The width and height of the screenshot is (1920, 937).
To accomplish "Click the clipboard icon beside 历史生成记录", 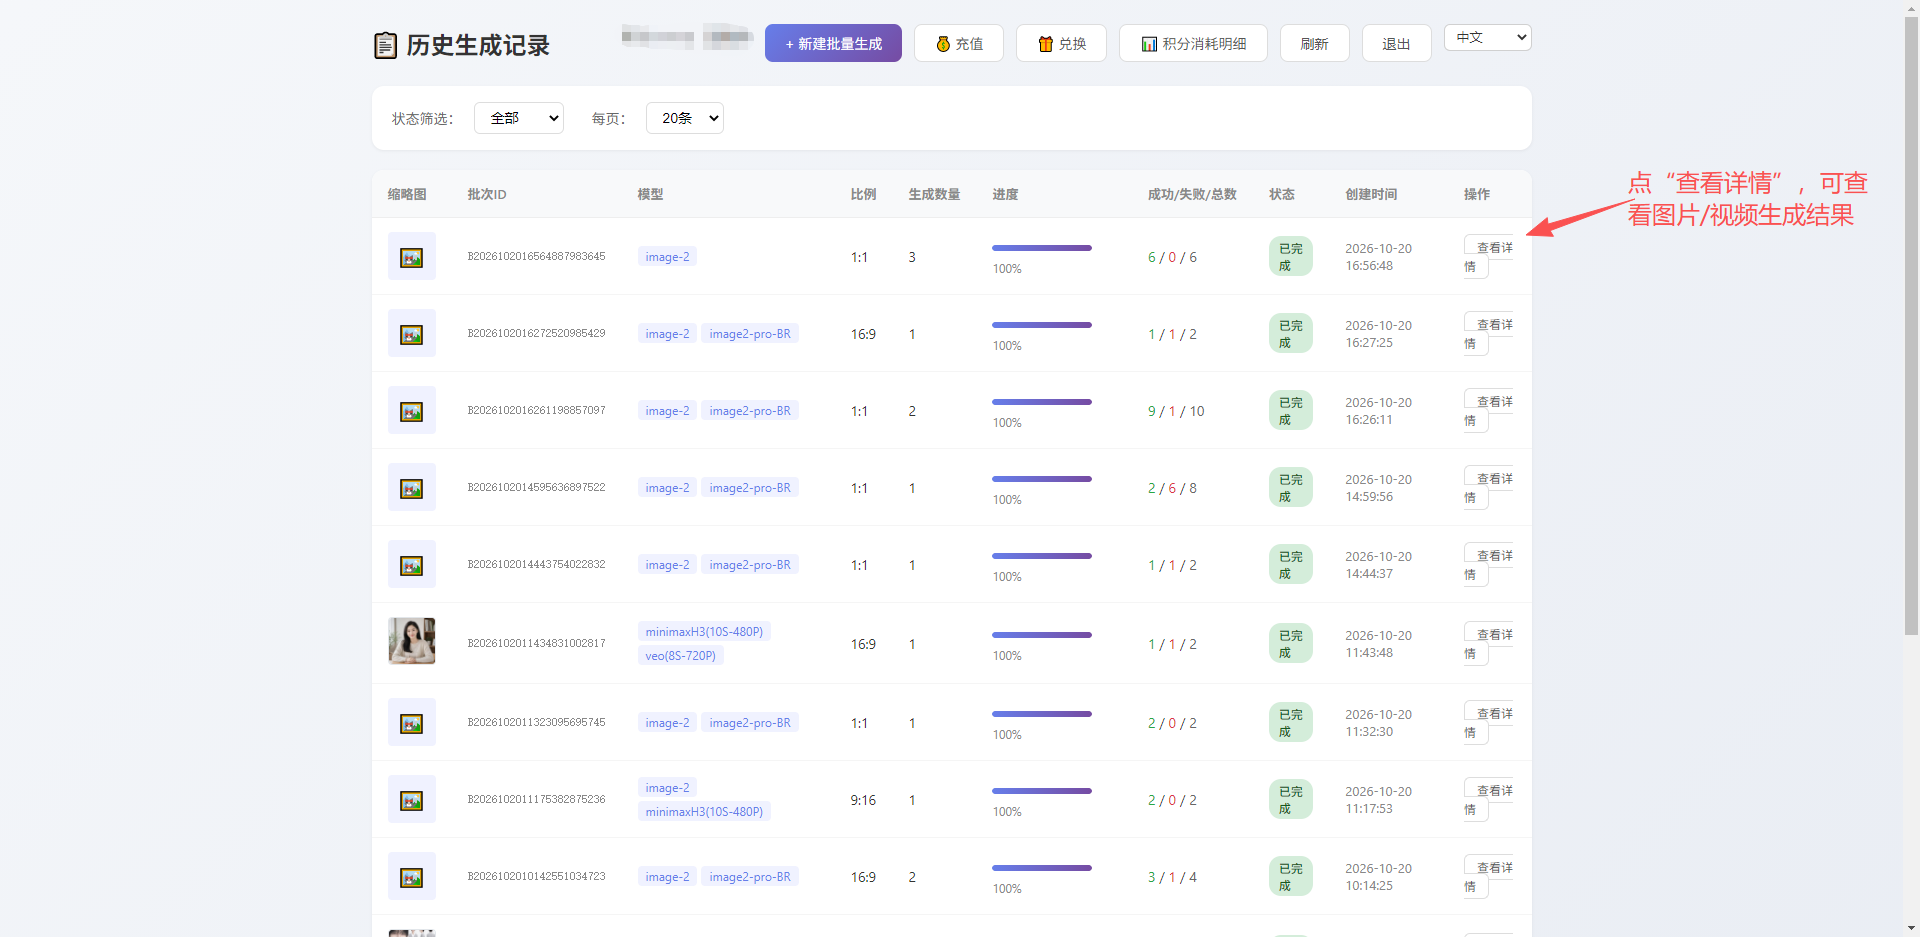I will [x=385, y=45].
